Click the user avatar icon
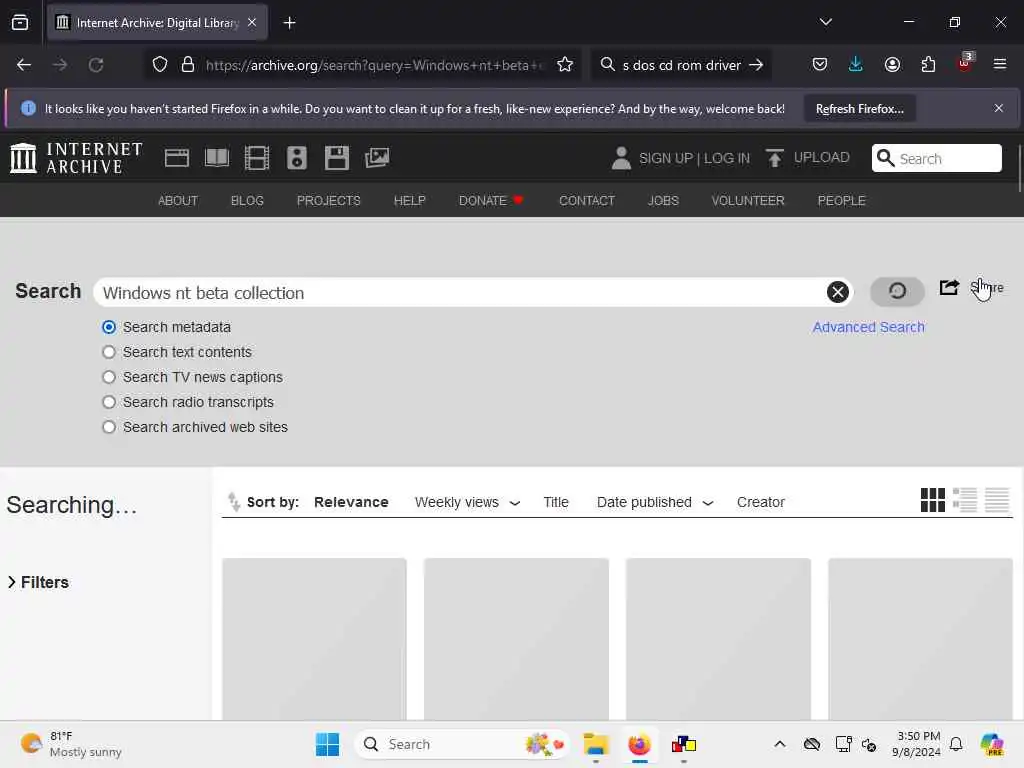The height and width of the screenshot is (768, 1024). tap(621, 158)
